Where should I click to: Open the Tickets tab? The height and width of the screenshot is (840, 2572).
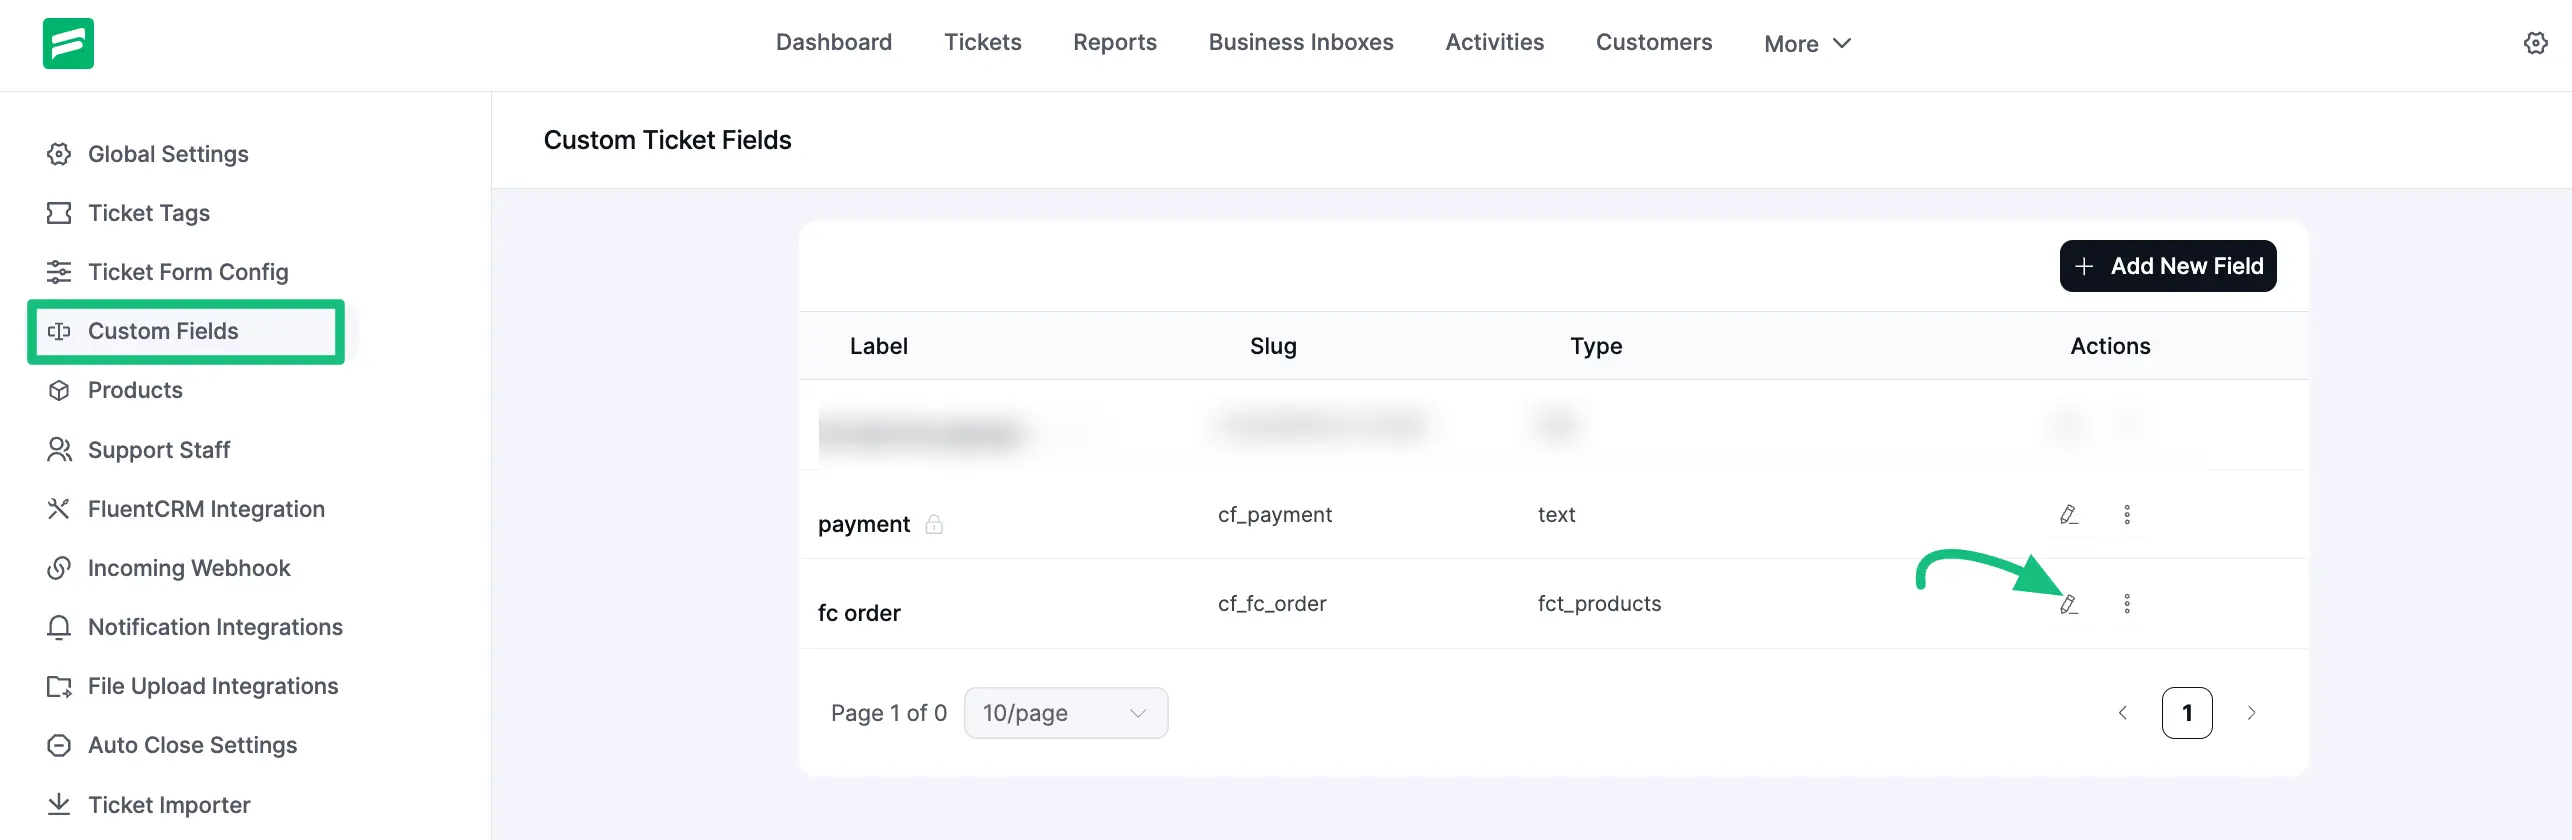[982, 42]
